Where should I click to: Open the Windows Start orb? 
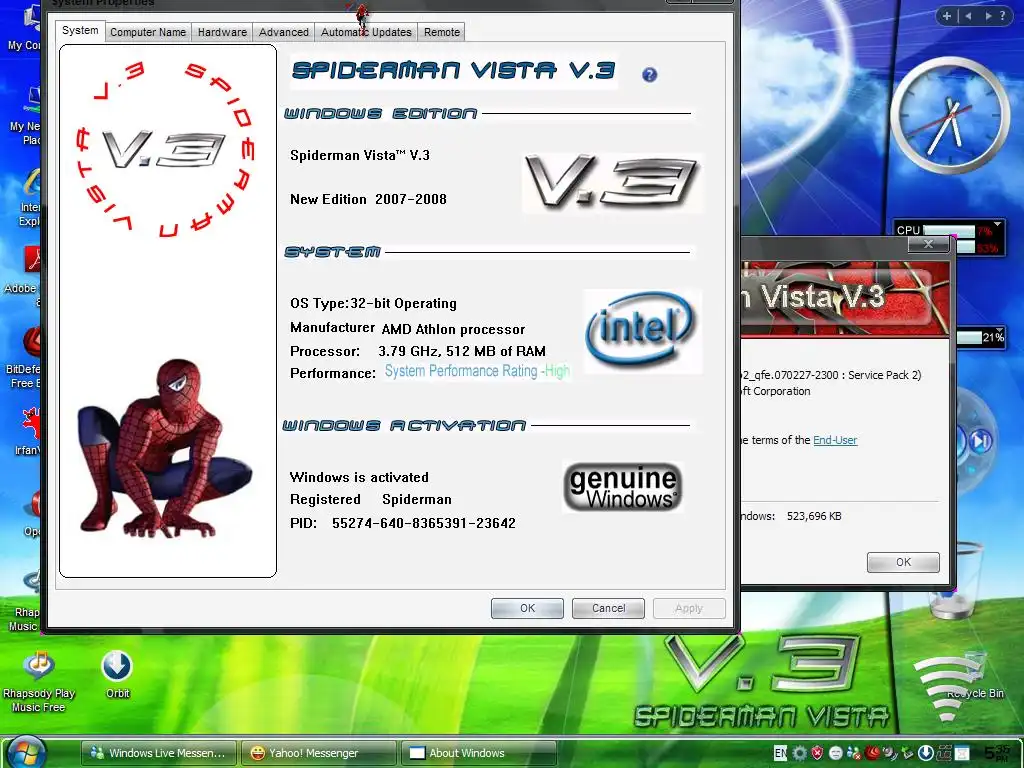(26, 753)
